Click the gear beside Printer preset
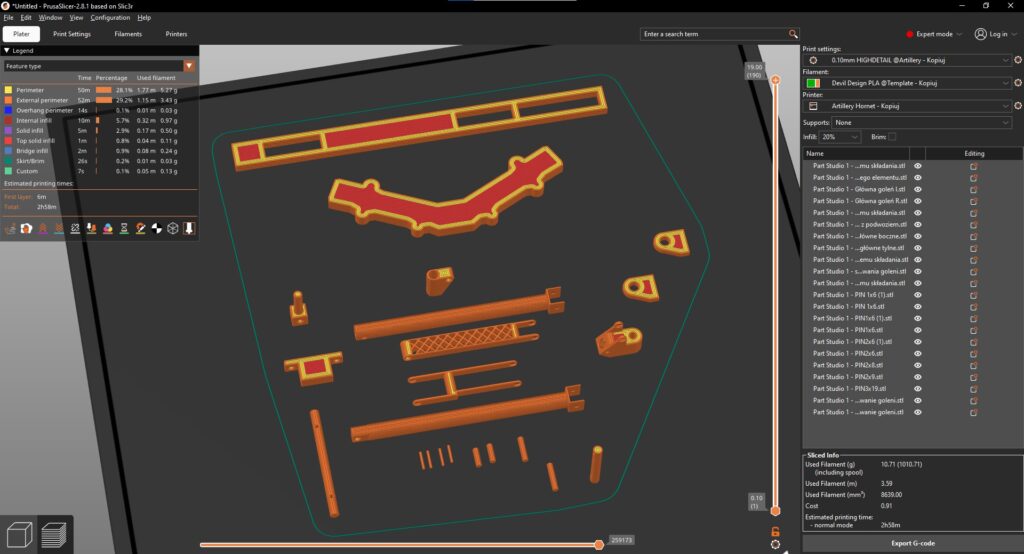Viewport: 1024px width, 554px height. pyautogui.click(x=1017, y=105)
